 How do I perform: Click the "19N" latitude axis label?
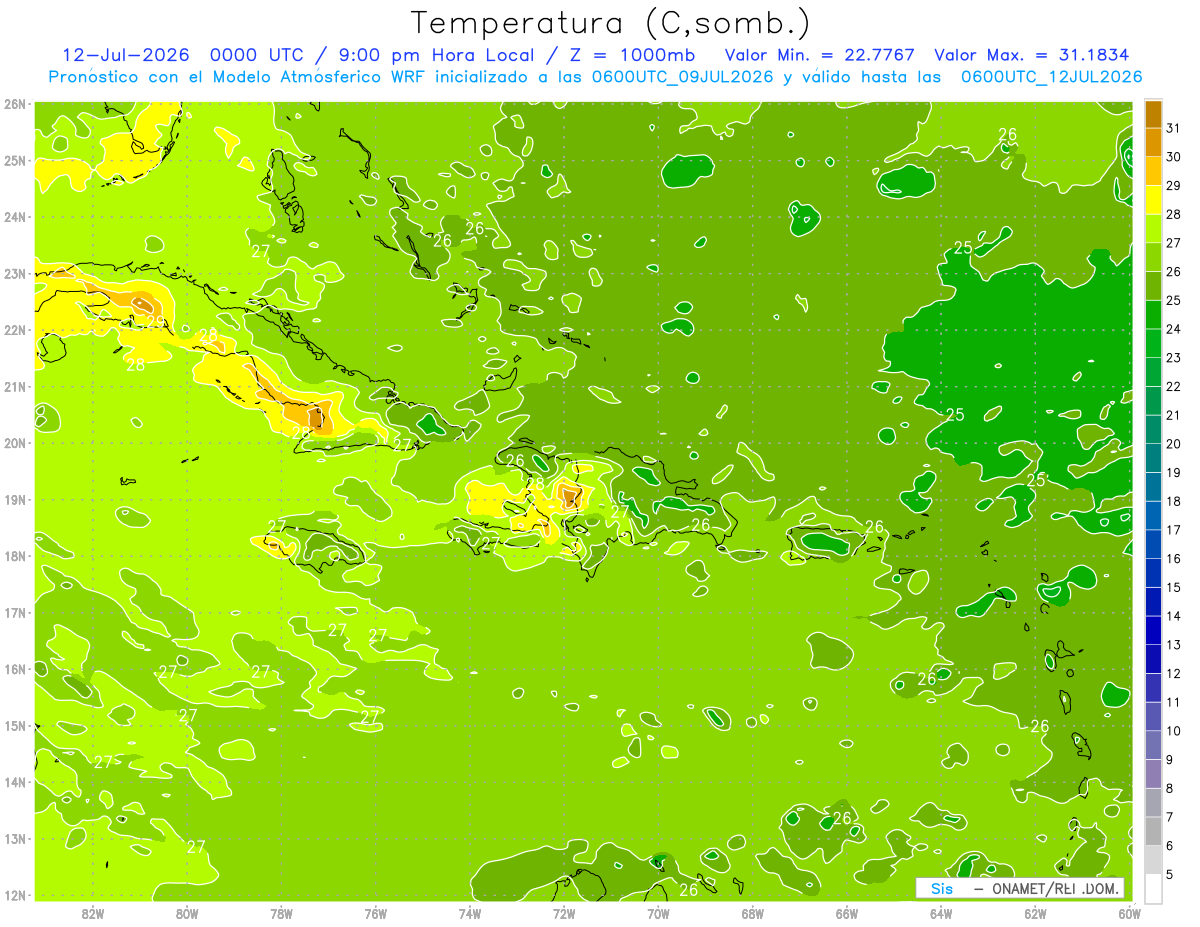(14, 500)
